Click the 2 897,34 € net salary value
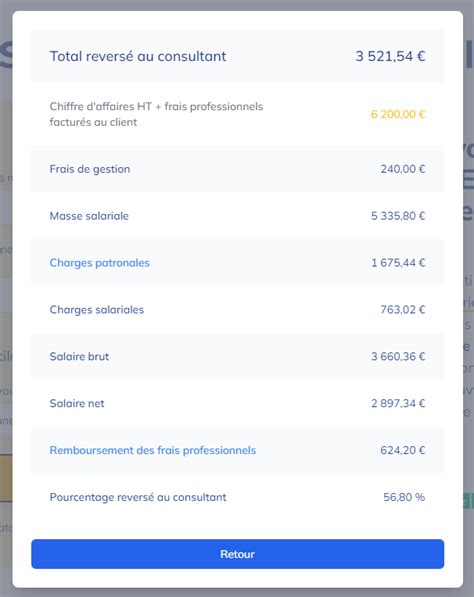Viewport: 474px width, 597px height. click(398, 403)
